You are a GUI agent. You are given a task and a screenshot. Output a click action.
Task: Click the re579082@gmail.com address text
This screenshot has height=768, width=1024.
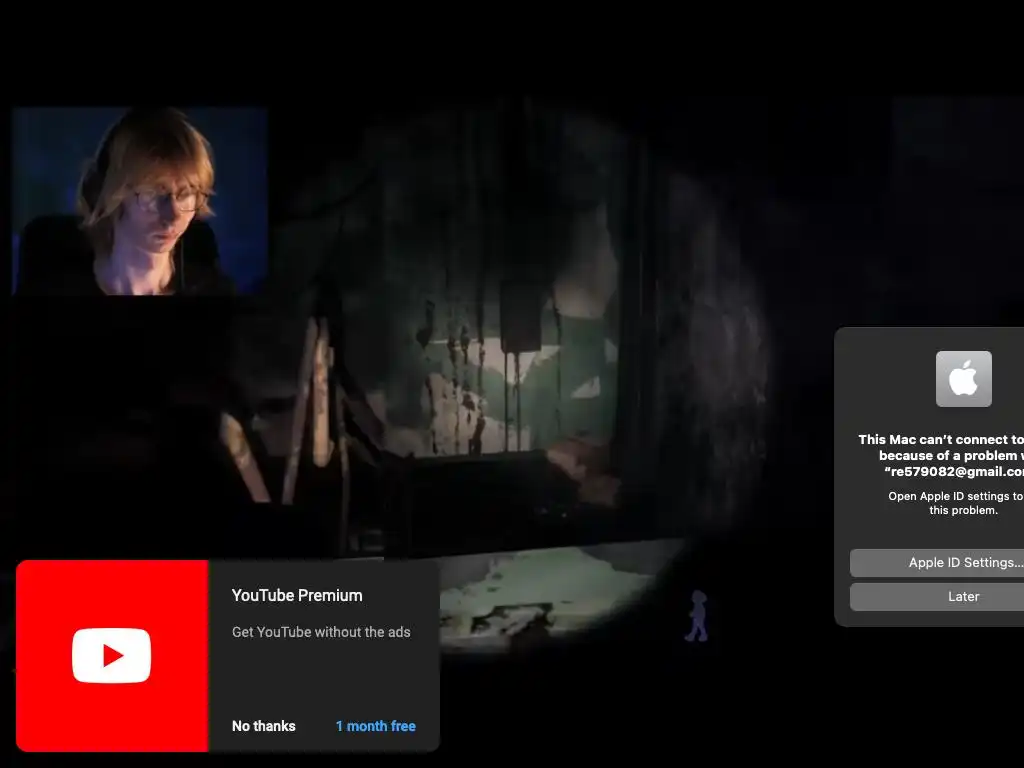click(953, 471)
